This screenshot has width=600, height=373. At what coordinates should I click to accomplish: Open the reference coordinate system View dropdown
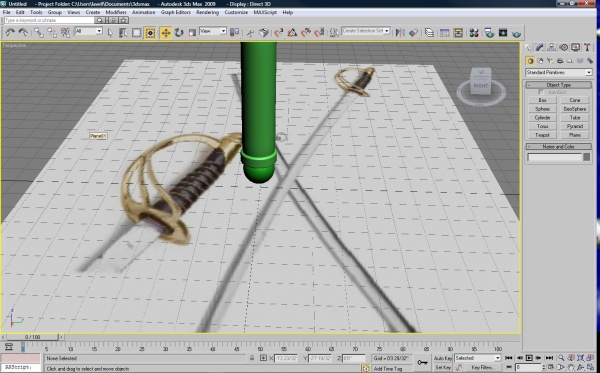(213, 31)
